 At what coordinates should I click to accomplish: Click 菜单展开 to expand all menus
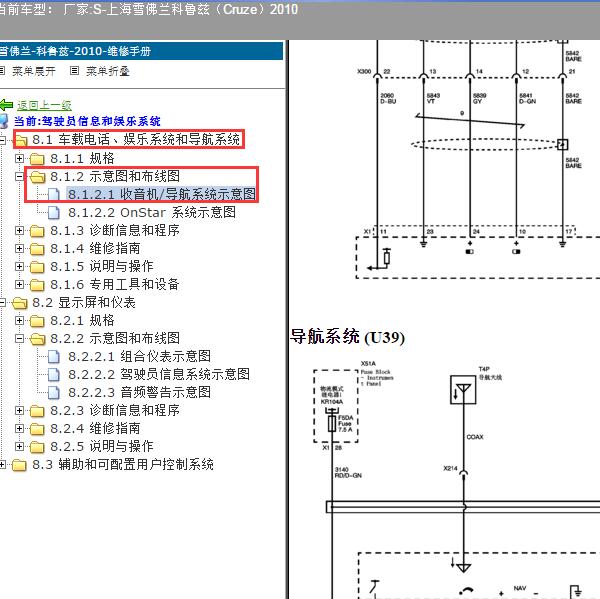(34, 71)
